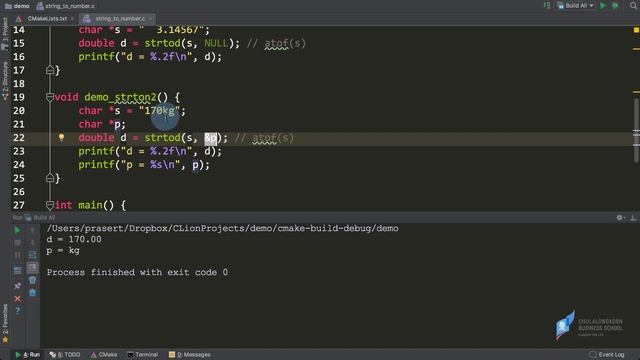640x360 pixels.
Task: Click the down stack trace arrow icon
Action: pos(32,243)
